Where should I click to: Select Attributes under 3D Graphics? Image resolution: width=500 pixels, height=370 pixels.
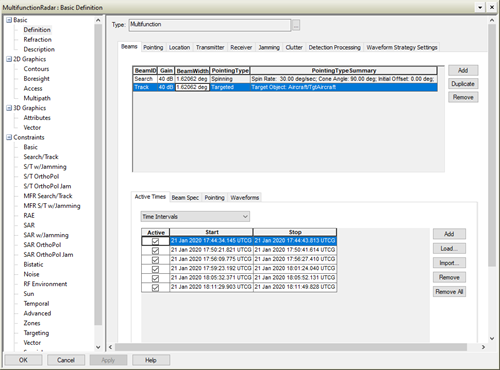pos(37,118)
